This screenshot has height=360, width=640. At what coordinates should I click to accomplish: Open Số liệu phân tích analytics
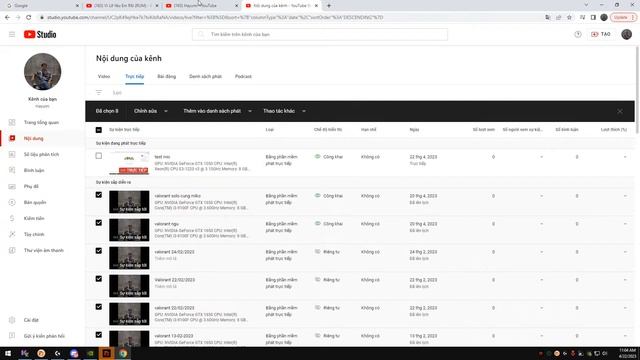pos(41,154)
